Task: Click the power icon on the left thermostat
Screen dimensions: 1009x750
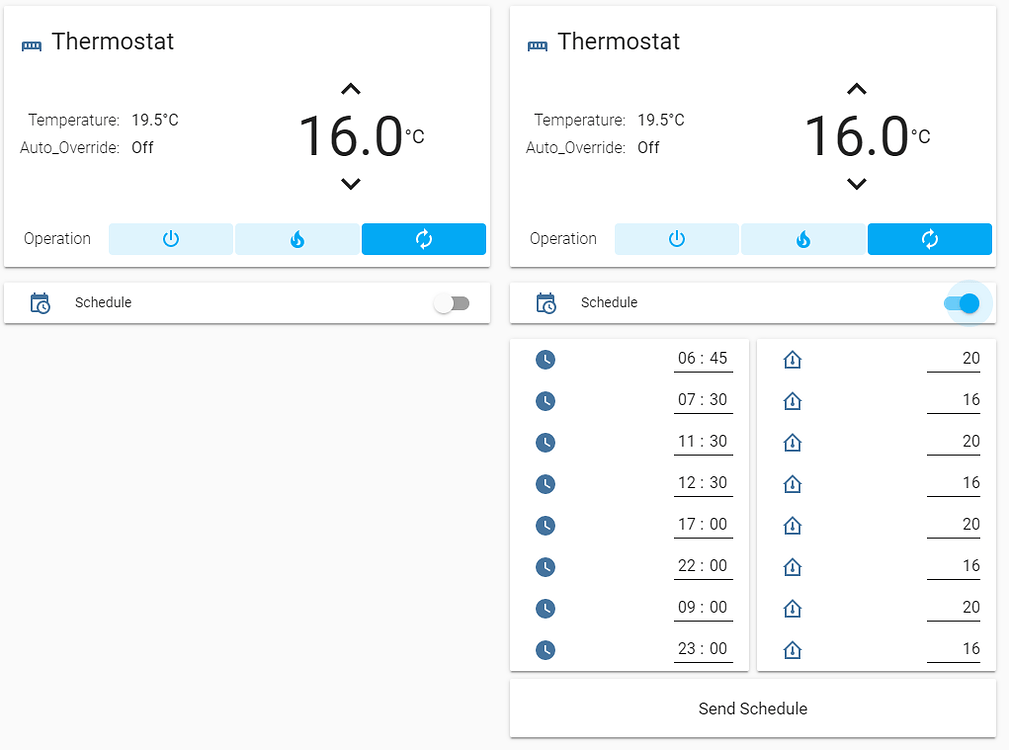Action: [170, 239]
